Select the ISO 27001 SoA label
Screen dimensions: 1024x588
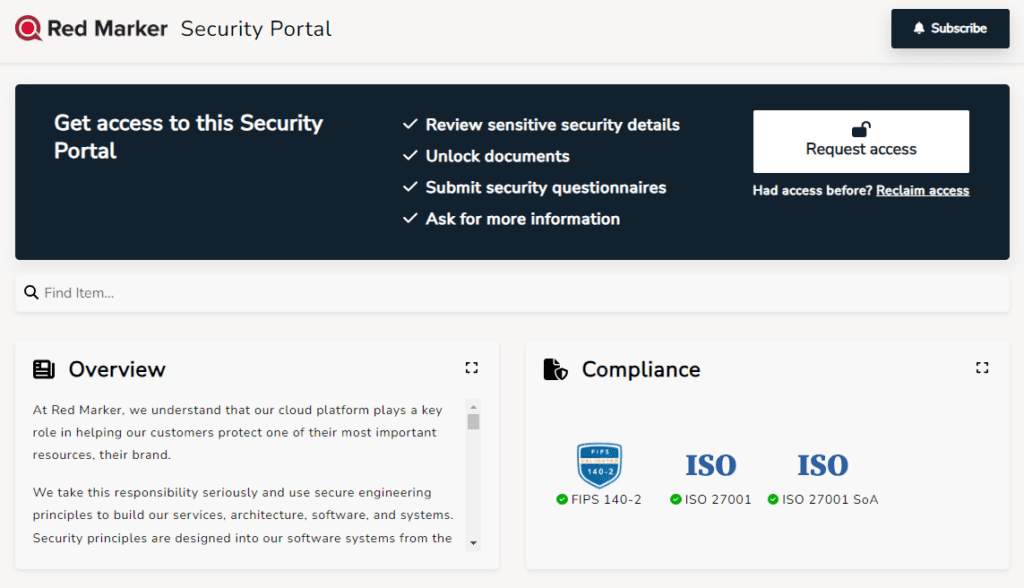829,500
